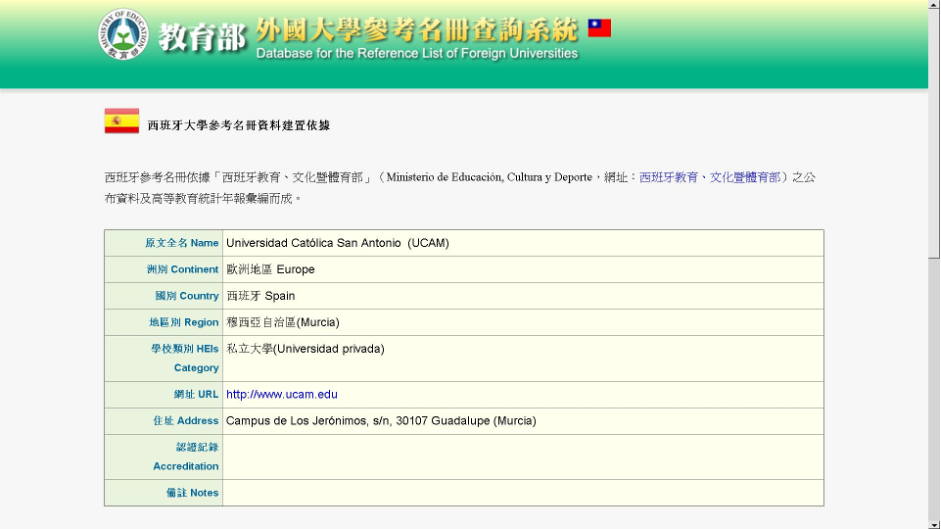Open the http://www.ucam.edu link
Image resolution: width=941 pixels, height=529 pixels.
(x=281, y=394)
